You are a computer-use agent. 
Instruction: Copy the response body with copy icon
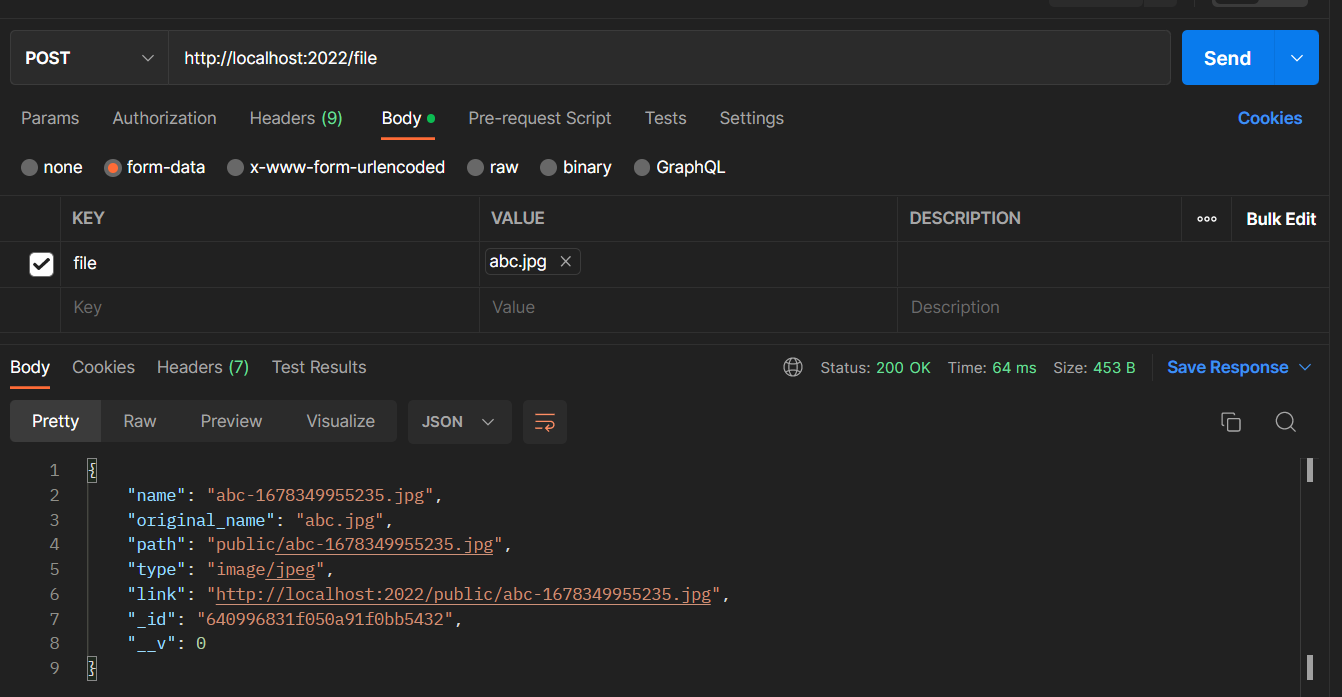1231,422
